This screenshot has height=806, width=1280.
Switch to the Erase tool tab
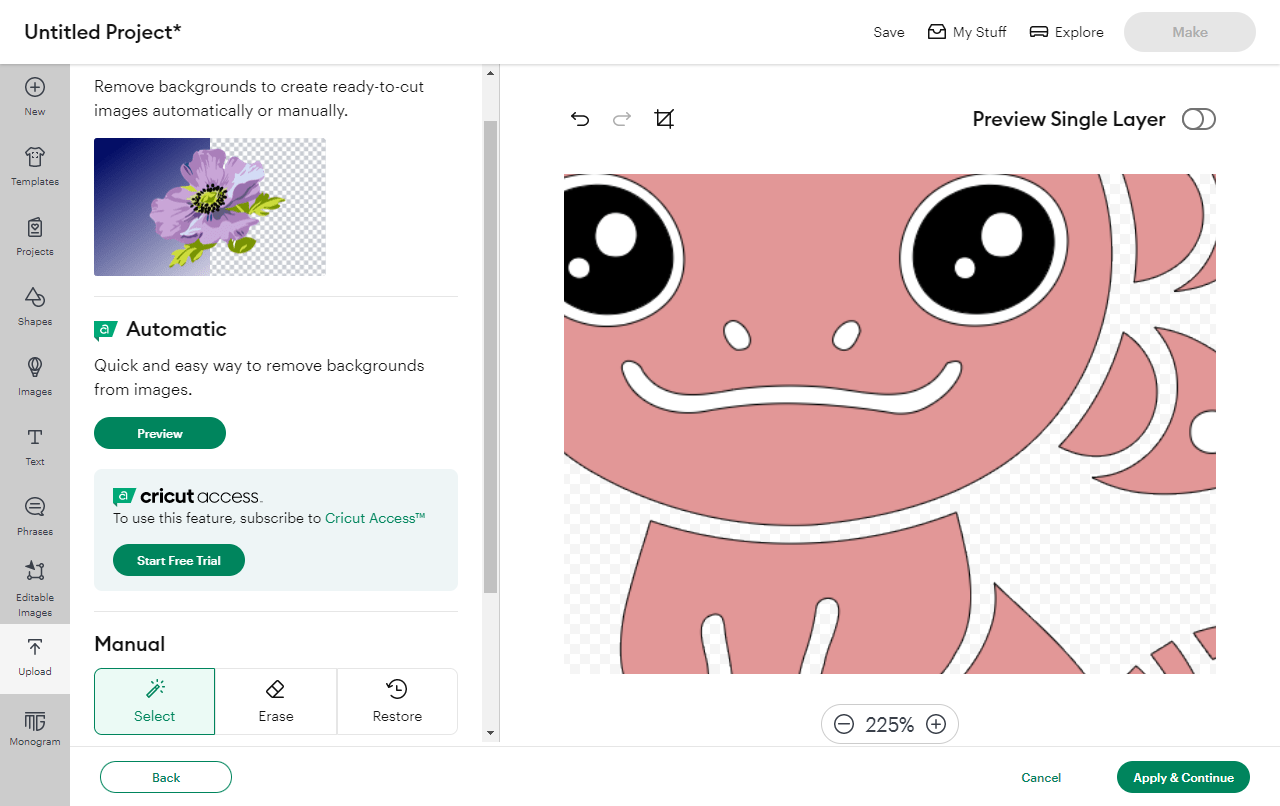[x=275, y=701]
